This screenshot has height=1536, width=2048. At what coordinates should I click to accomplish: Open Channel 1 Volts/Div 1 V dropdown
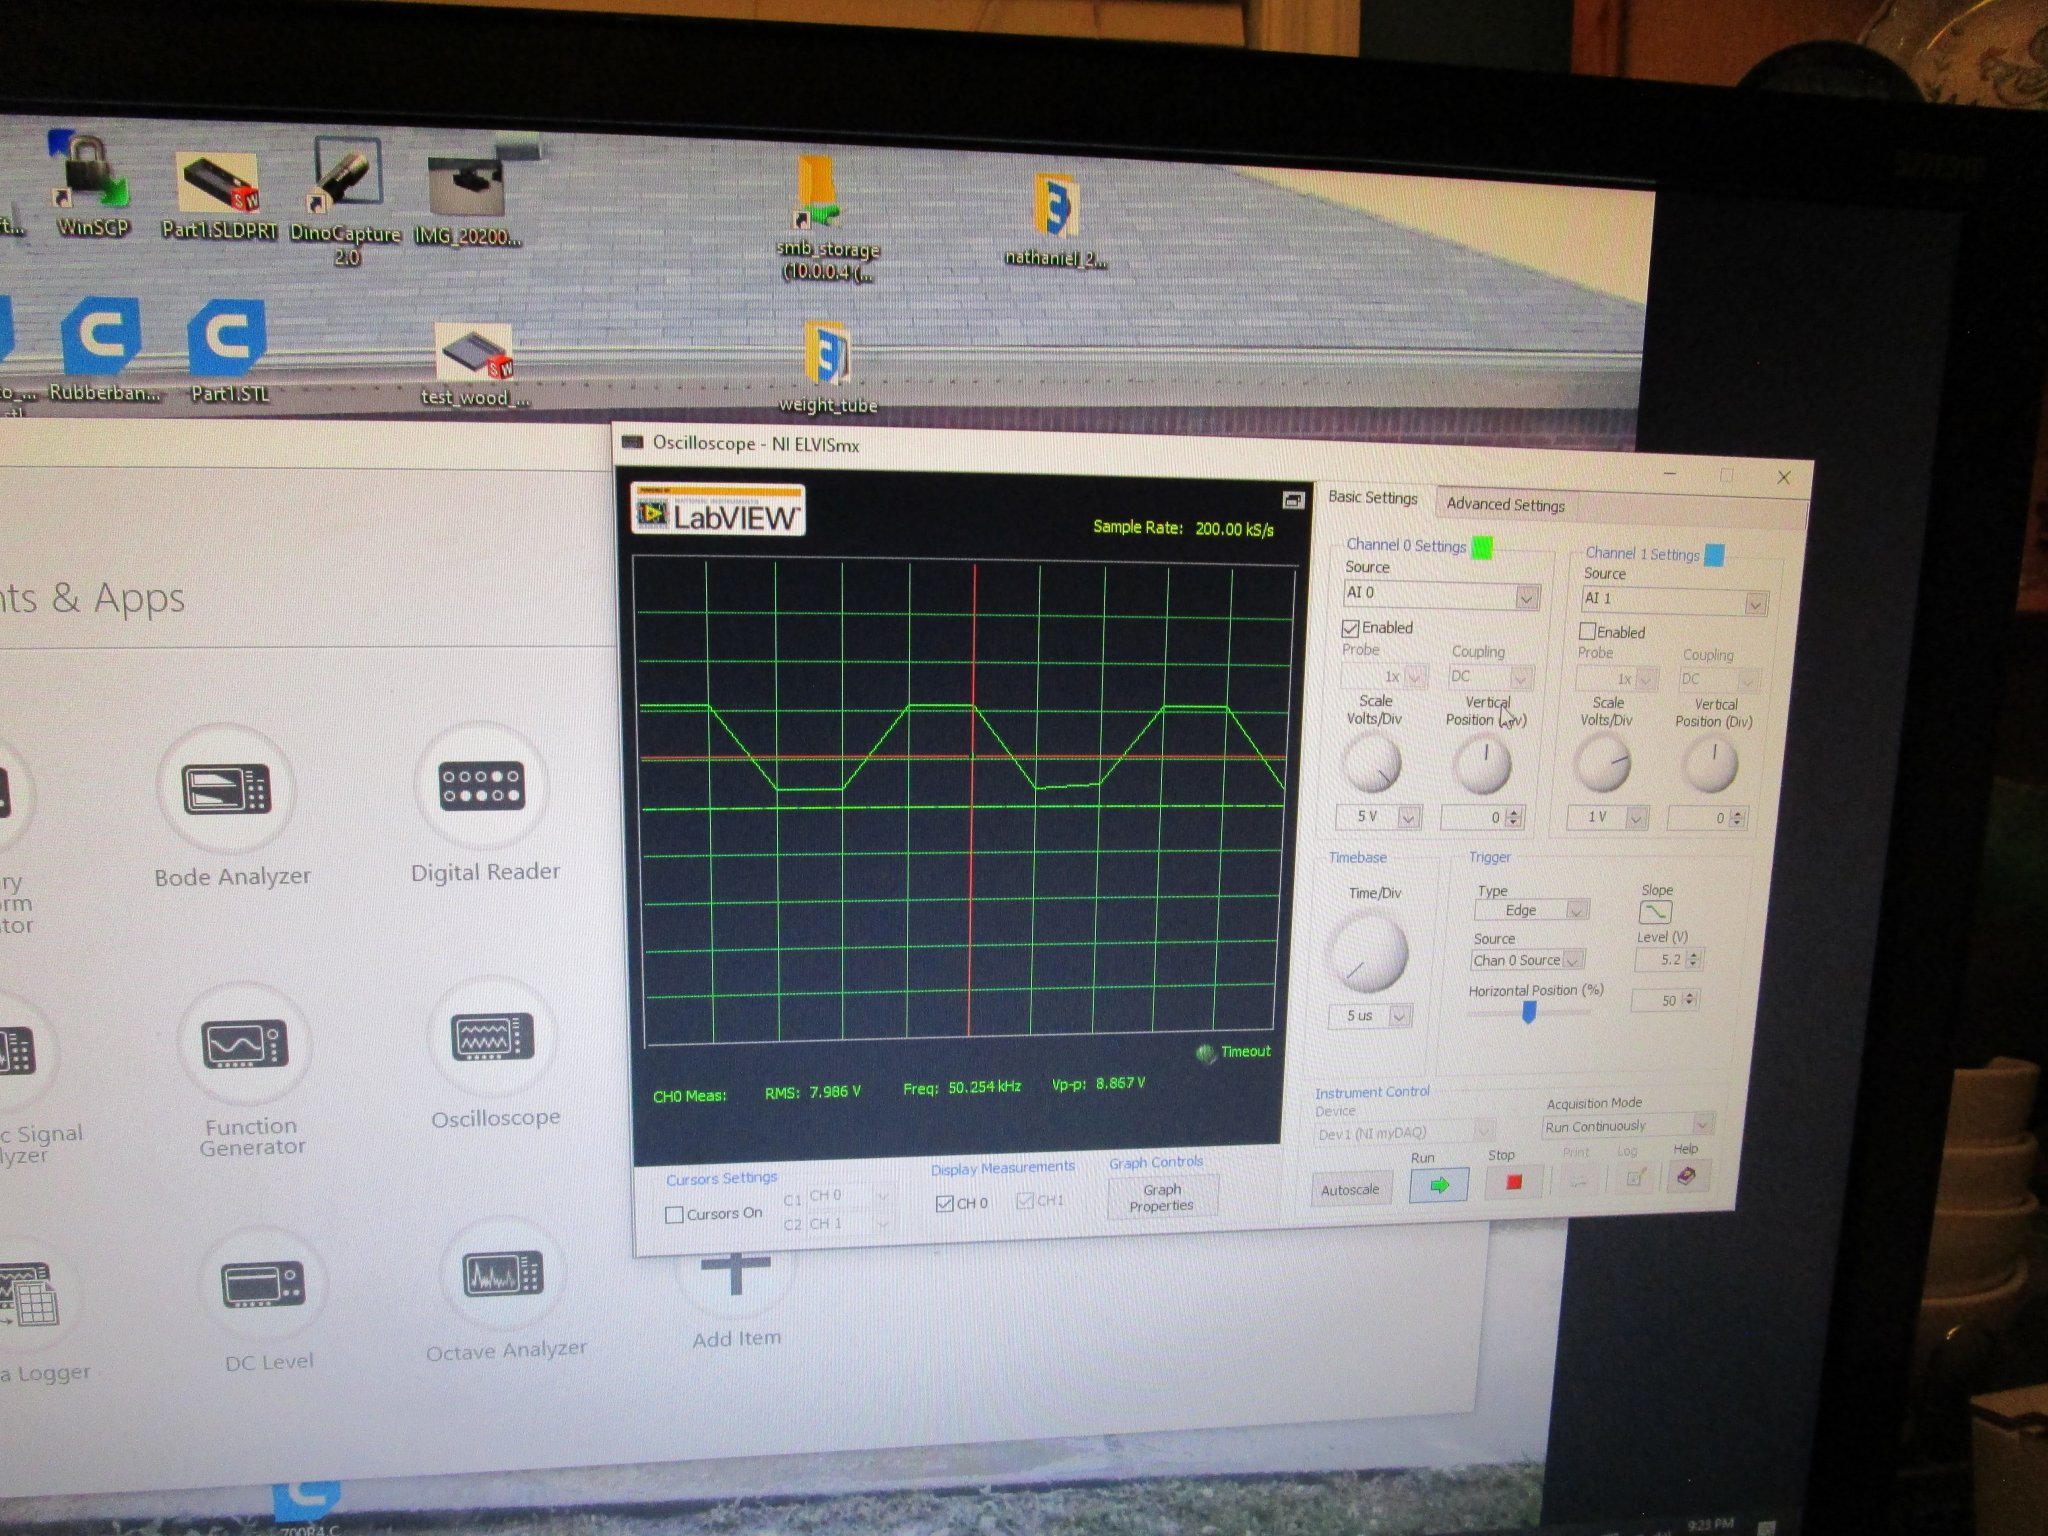[x=1608, y=818]
